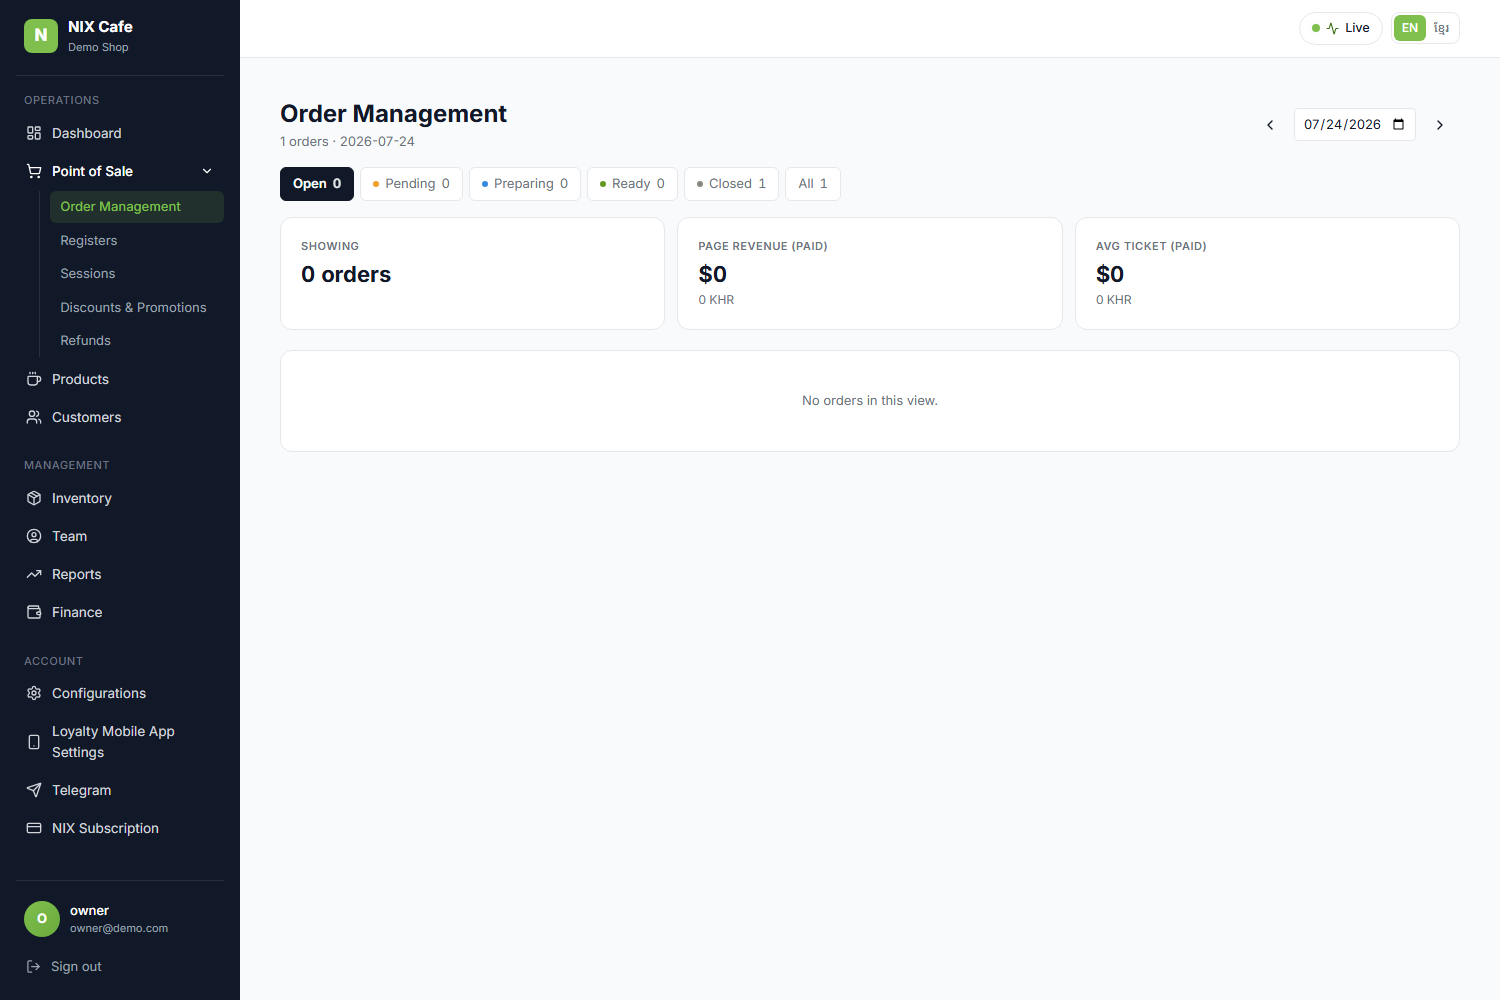Click the owner avatar circle

tap(42, 919)
